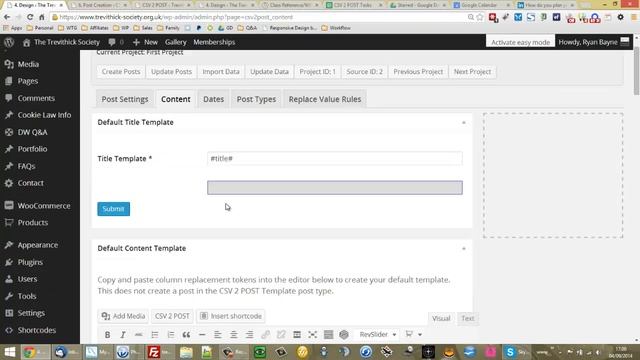The image size is (640, 360).
Task: Submit the title template form
Action: [x=113, y=209]
